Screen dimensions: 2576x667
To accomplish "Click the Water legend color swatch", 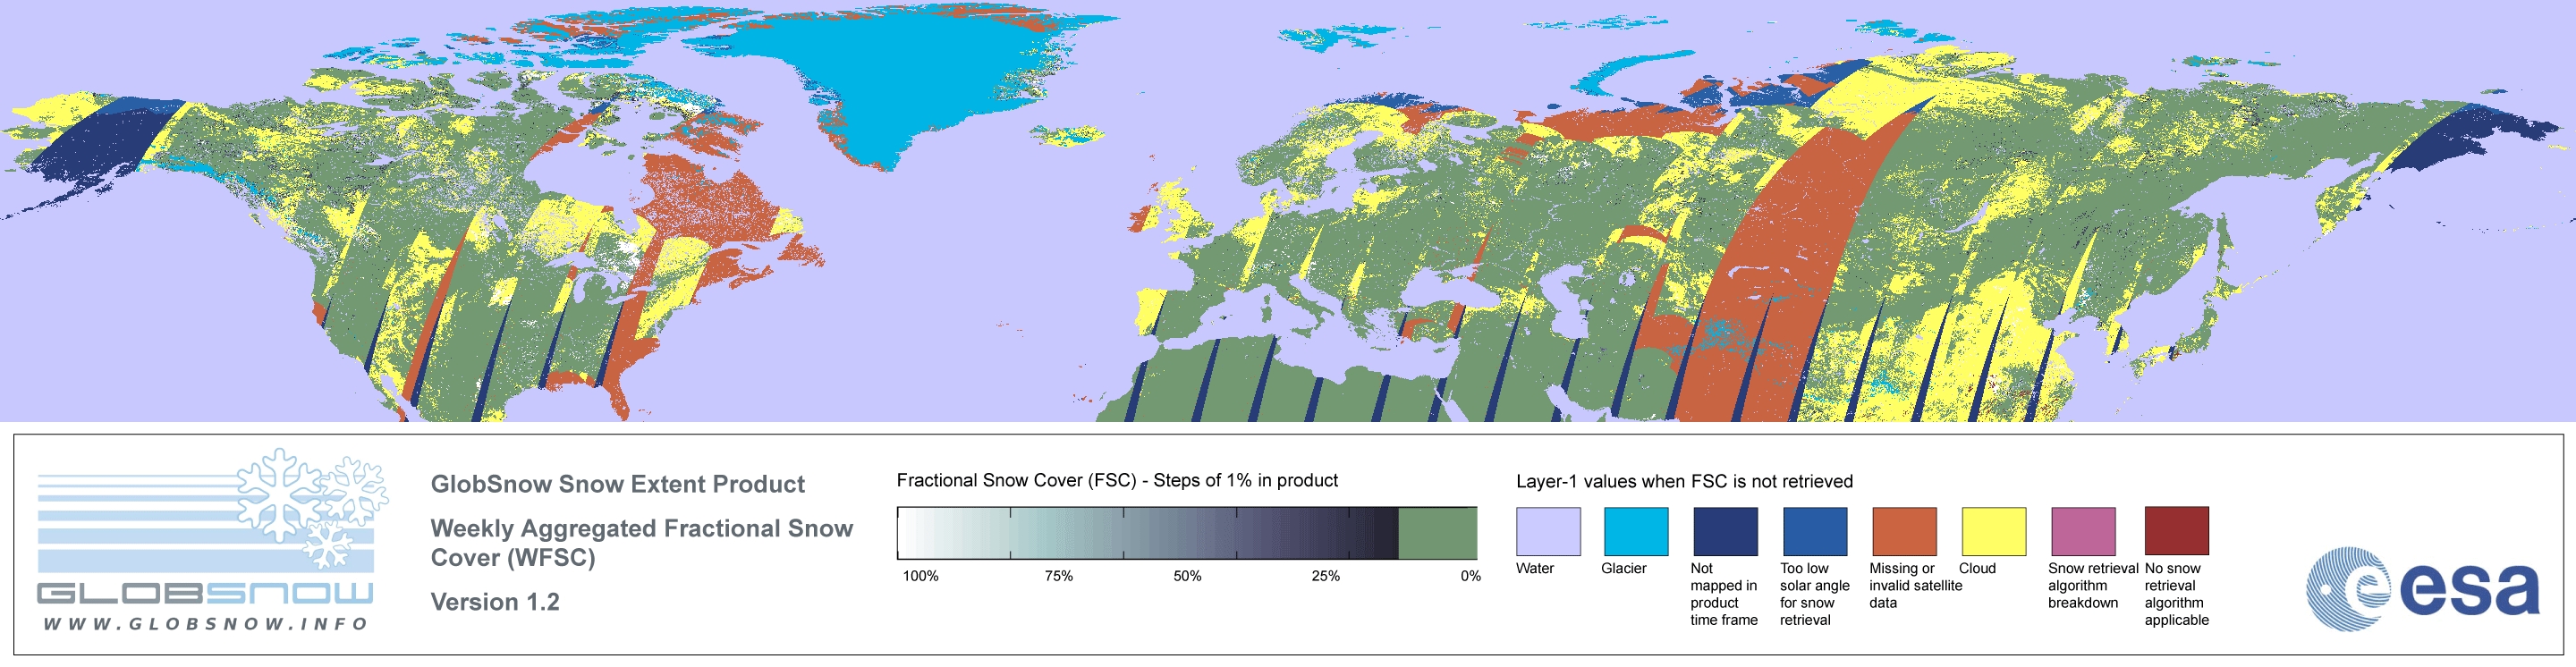I will click(x=1548, y=531).
